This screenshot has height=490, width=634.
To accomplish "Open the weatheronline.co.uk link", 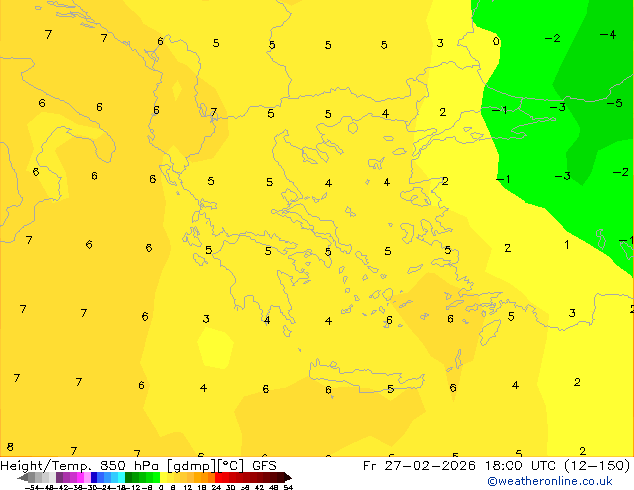I will coord(550,481).
